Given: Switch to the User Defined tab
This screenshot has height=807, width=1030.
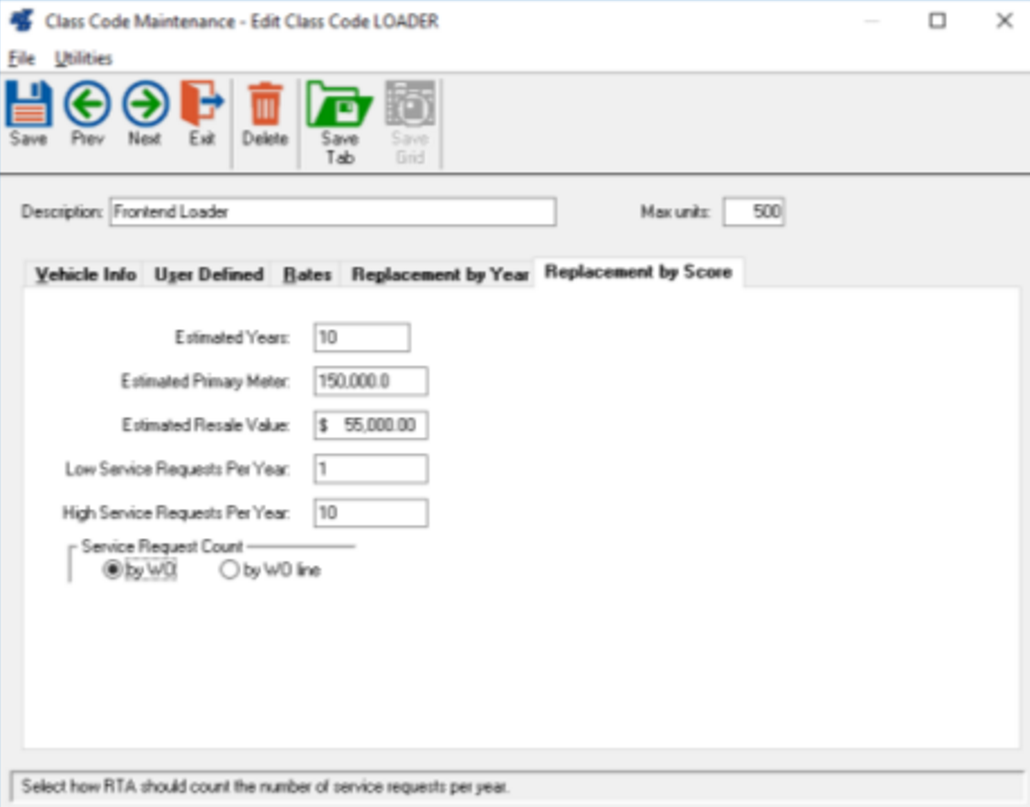Looking at the screenshot, I should [x=208, y=274].
